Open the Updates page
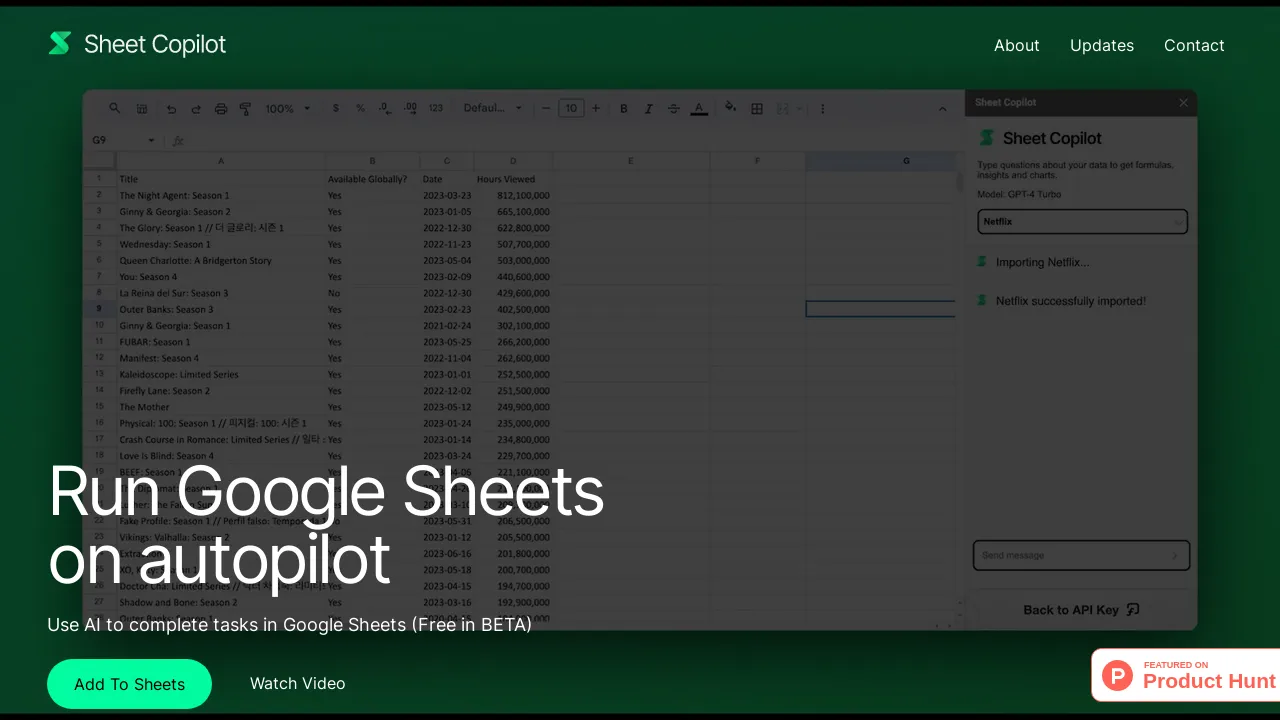The image size is (1280, 720). point(1102,45)
